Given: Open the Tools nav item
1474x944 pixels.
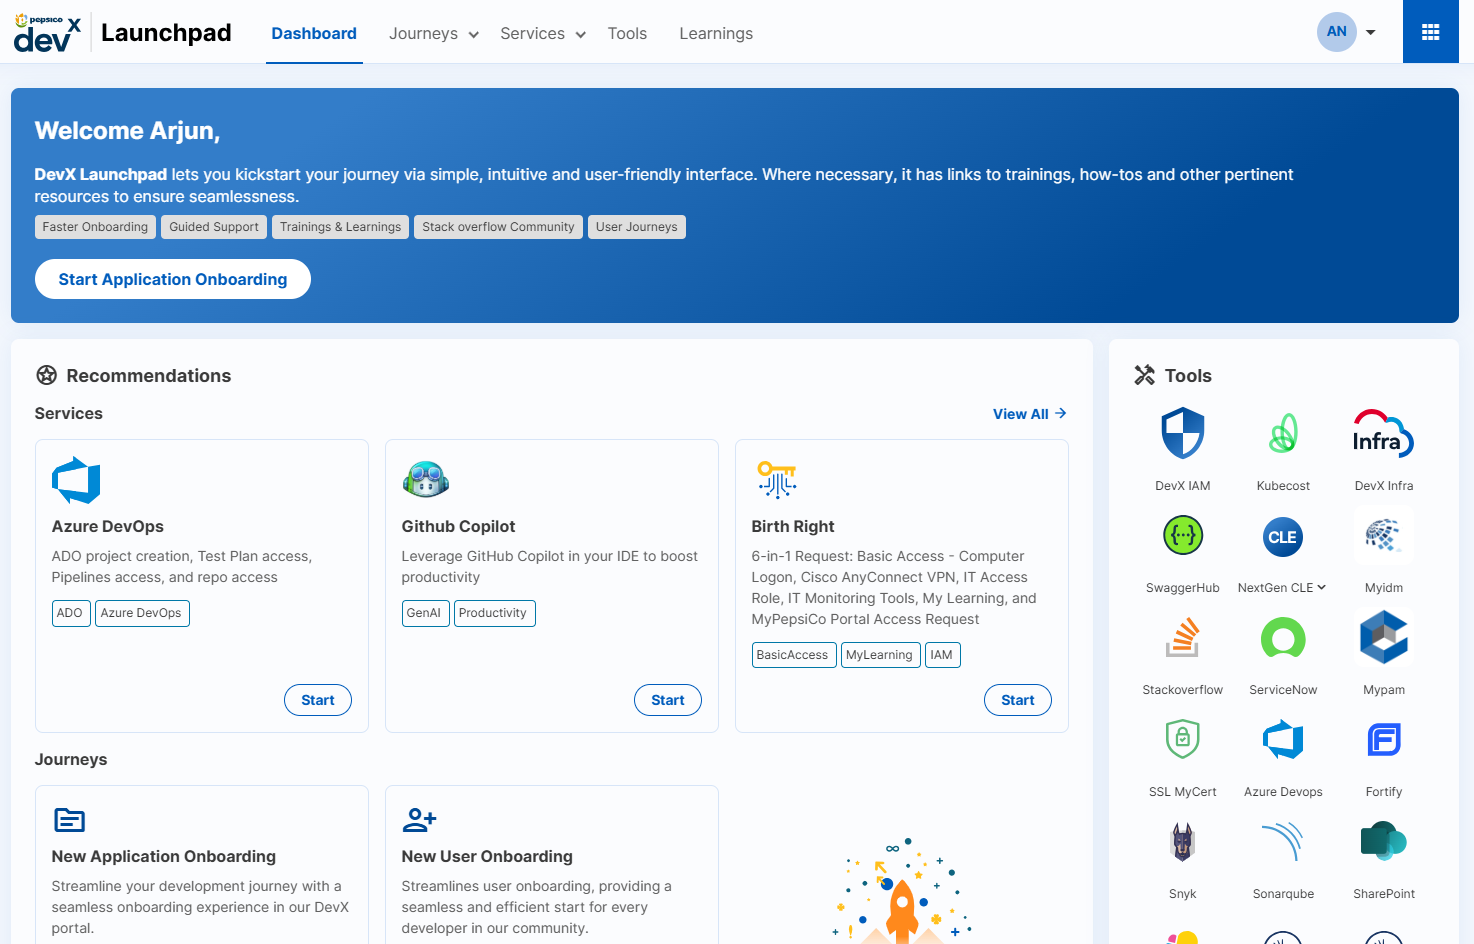Looking at the screenshot, I should pos(627,34).
